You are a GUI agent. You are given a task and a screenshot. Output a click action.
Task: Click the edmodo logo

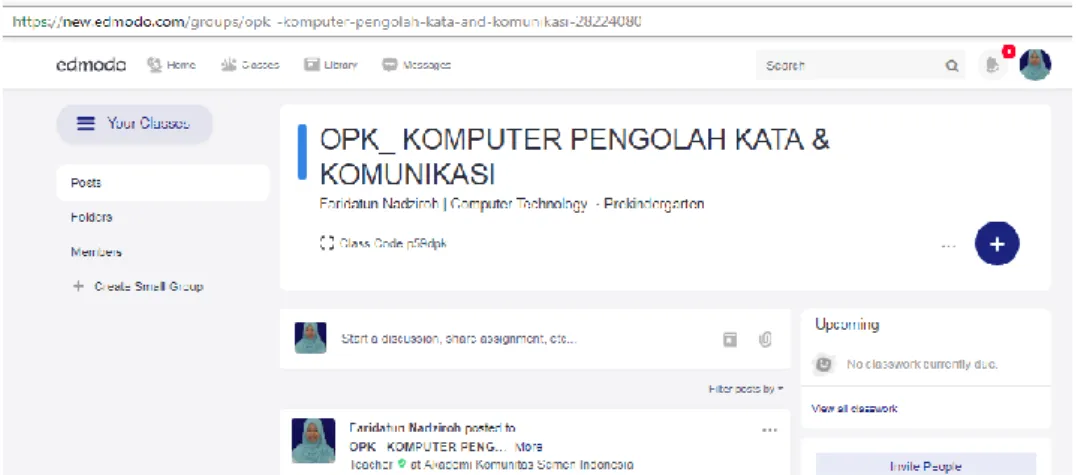pos(91,65)
